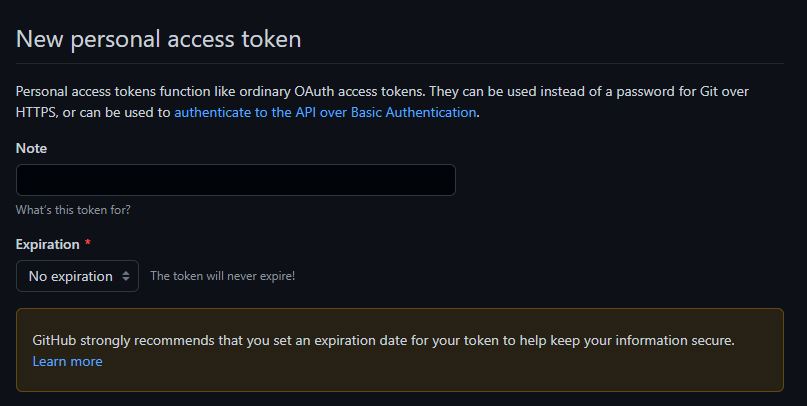The image size is (807, 406).
Task: Click "Basic Authentication" in the blue link
Action: click(x=413, y=112)
